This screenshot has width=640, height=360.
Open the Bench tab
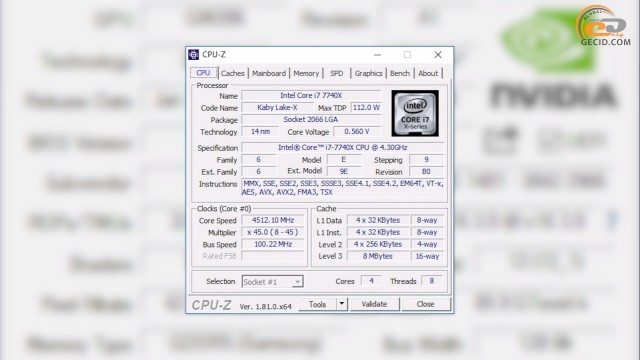(400, 73)
